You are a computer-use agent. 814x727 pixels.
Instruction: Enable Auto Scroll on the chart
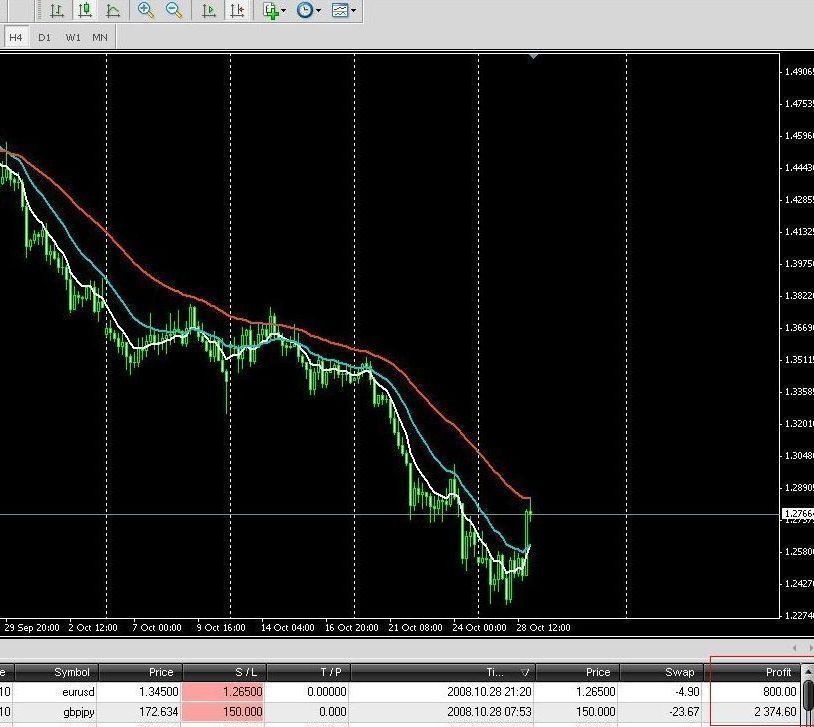pos(209,11)
